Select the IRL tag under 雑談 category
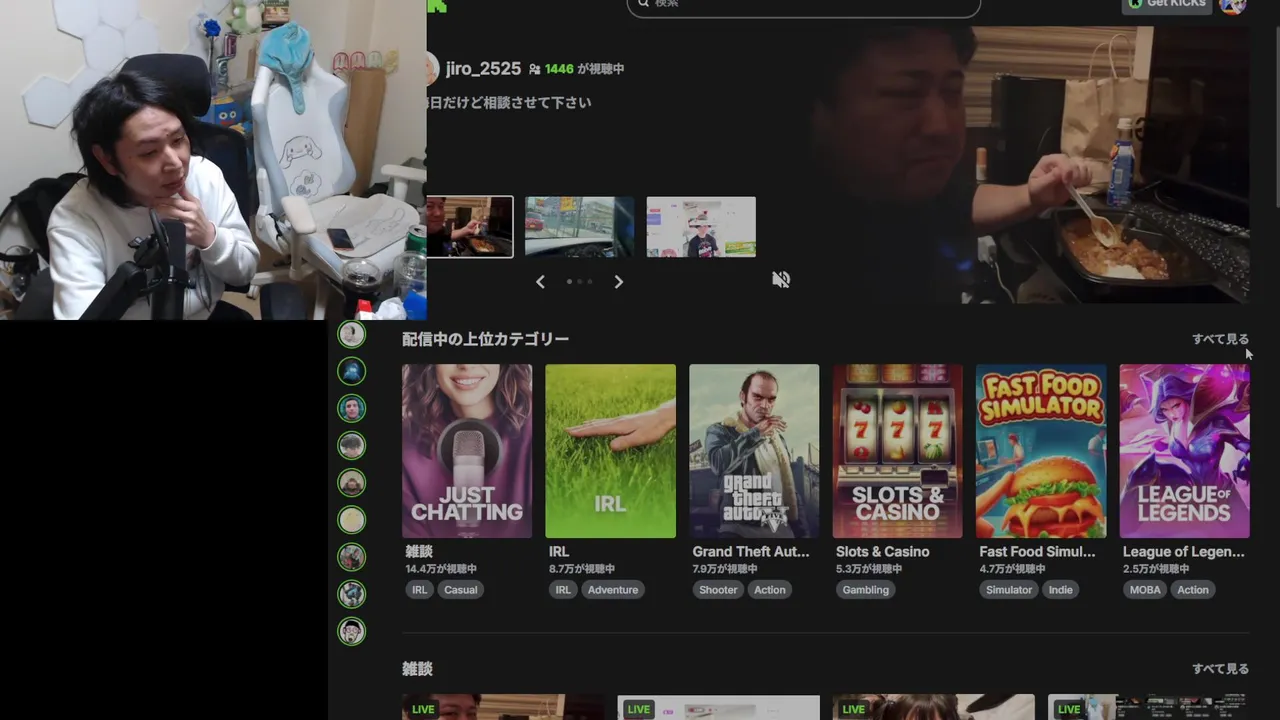The height and width of the screenshot is (720, 1280). pyautogui.click(x=419, y=590)
